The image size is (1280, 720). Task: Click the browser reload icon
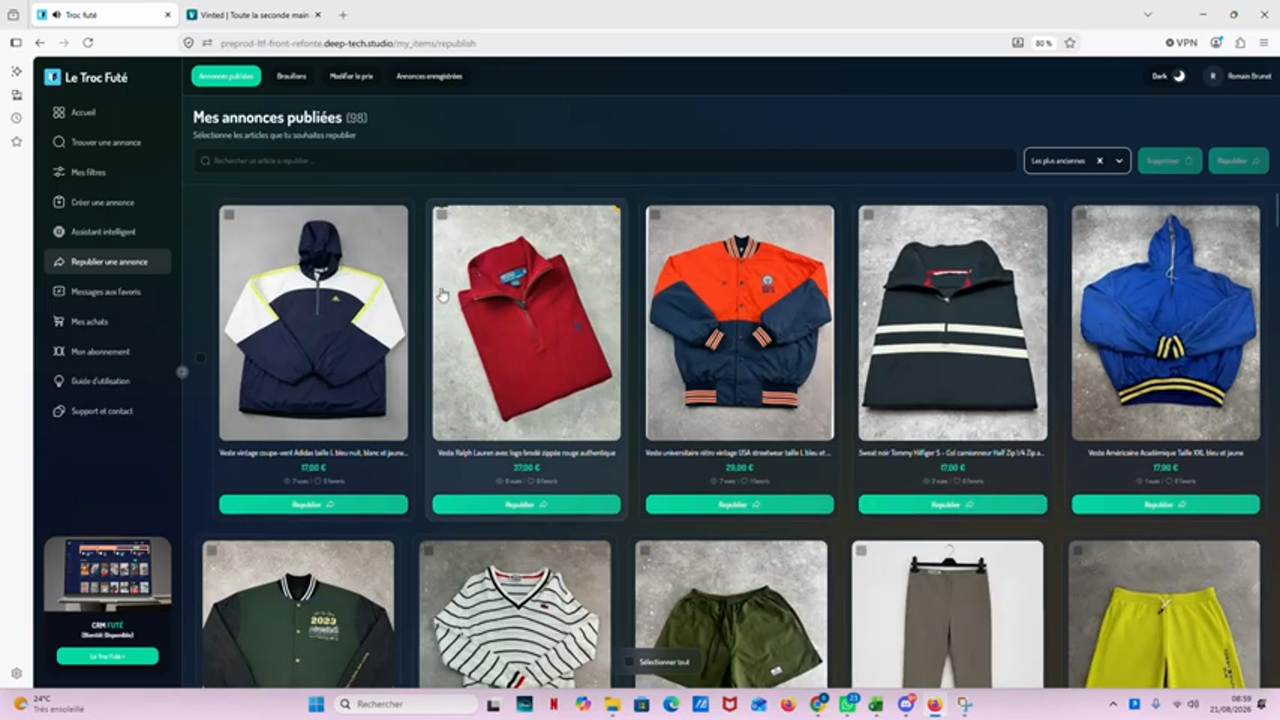pos(88,43)
